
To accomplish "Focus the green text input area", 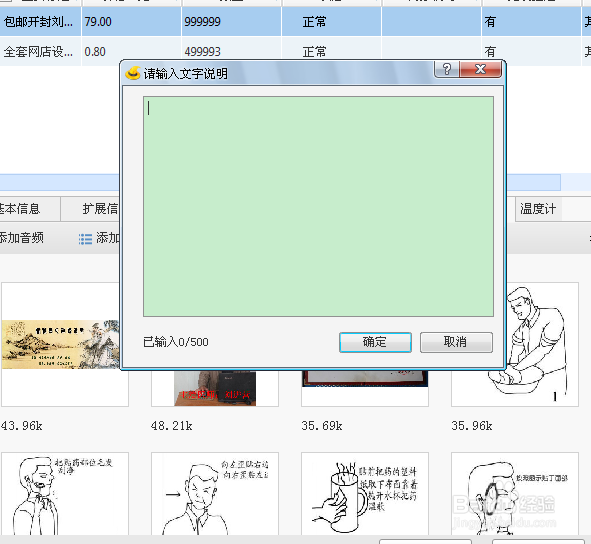I will pyautogui.click(x=318, y=206).
